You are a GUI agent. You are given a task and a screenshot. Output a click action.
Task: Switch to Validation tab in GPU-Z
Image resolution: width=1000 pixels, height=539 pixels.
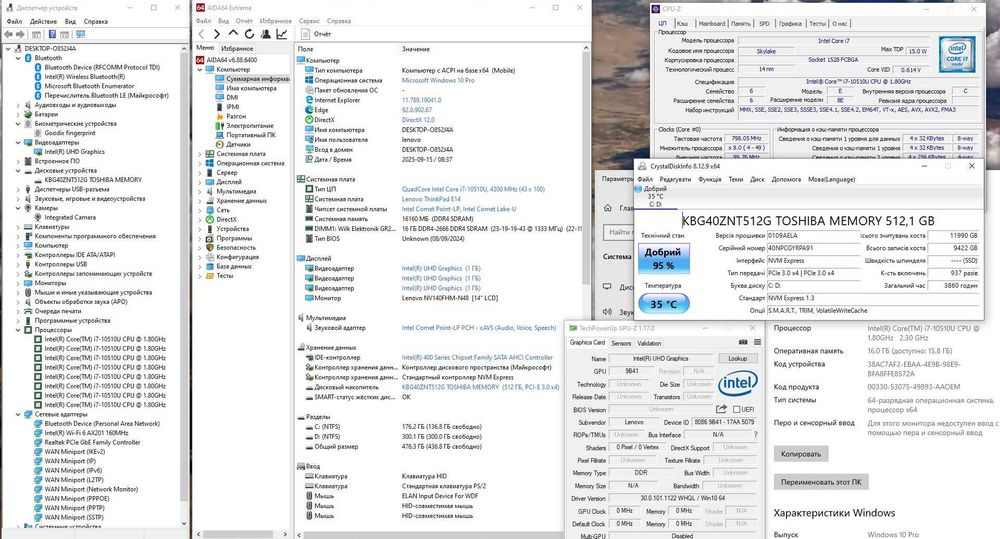coord(649,343)
